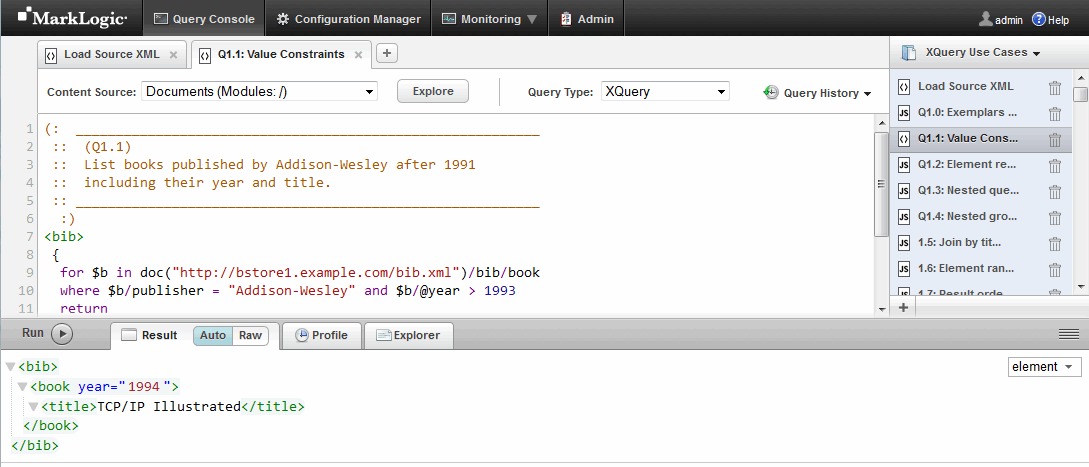This screenshot has height=467, width=1089.
Task: Click the JS icon next to Q1.0: Exemplars
Action: point(904,113)
